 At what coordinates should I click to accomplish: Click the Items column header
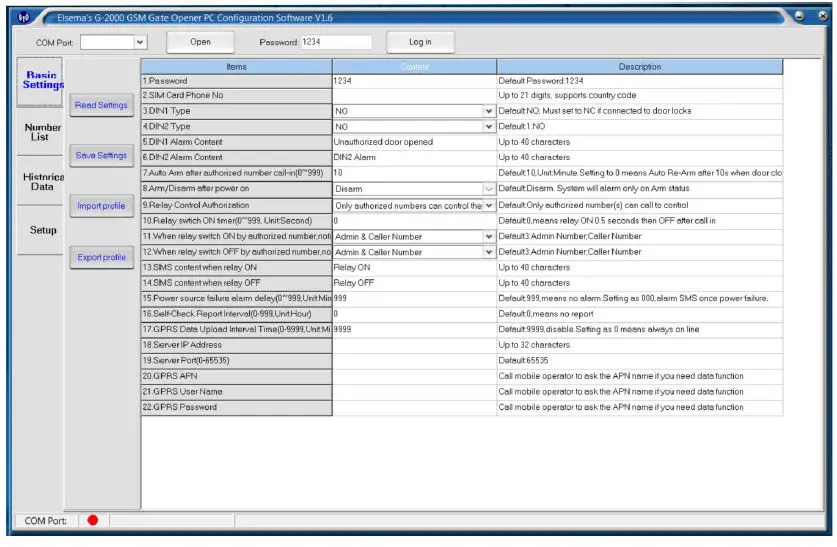tap(236, 67)
